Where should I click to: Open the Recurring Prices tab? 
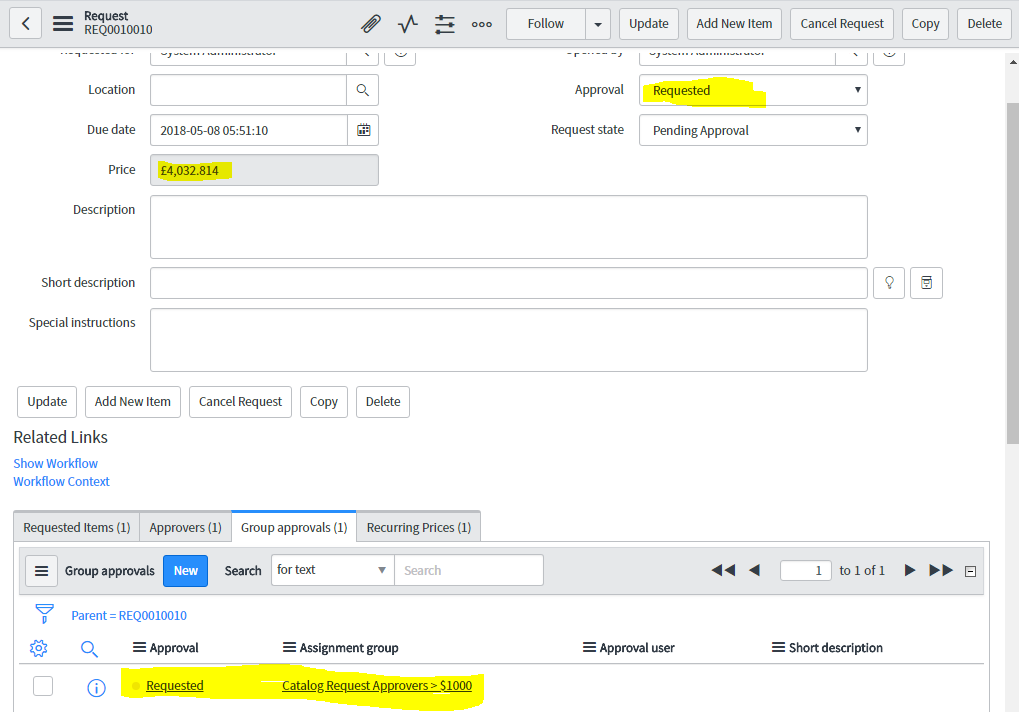click(417, 527)
